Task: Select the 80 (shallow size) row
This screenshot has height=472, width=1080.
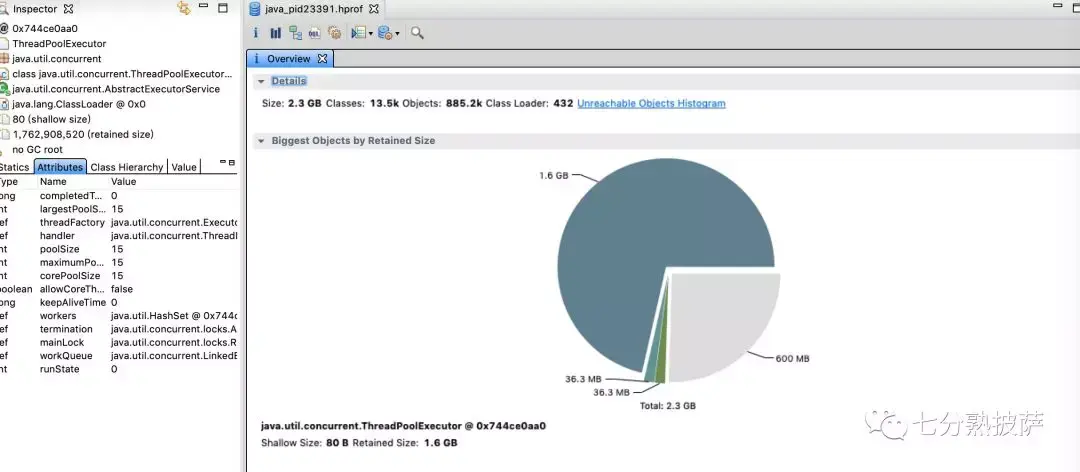Action: pyautogui.click(x=118, y=119)
